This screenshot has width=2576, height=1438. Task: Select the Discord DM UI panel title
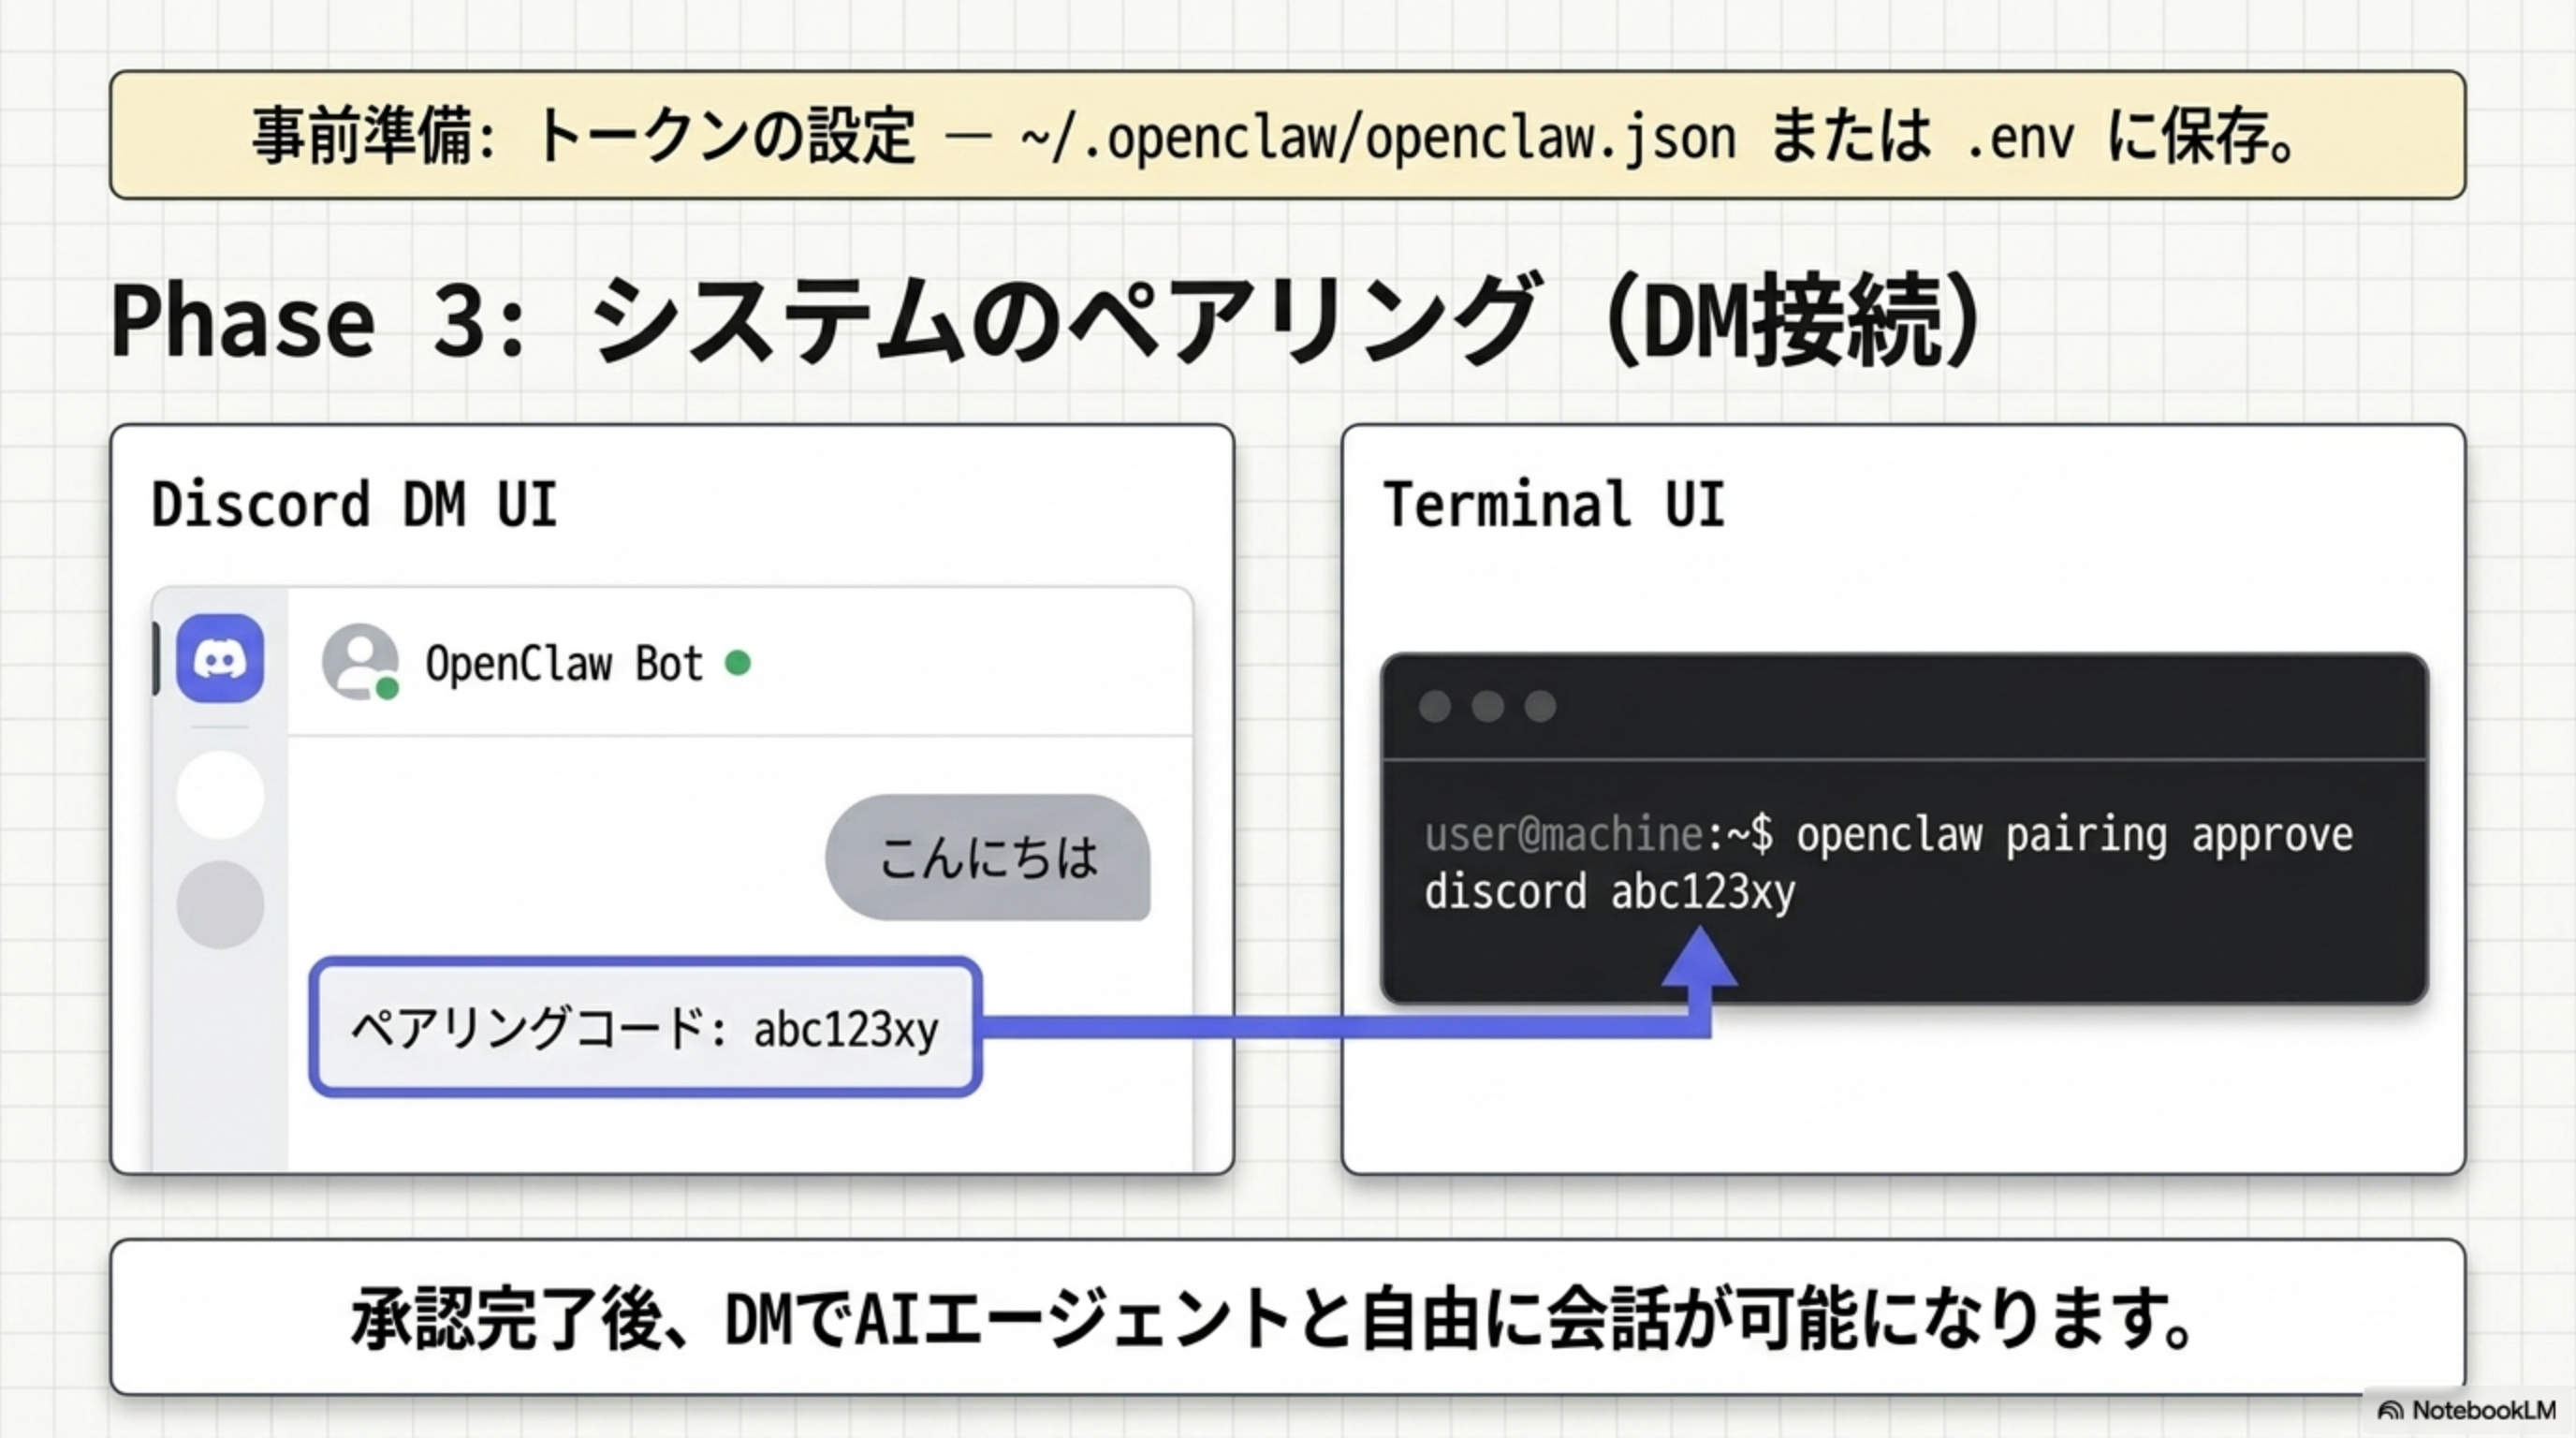click(x=355, y=503)
